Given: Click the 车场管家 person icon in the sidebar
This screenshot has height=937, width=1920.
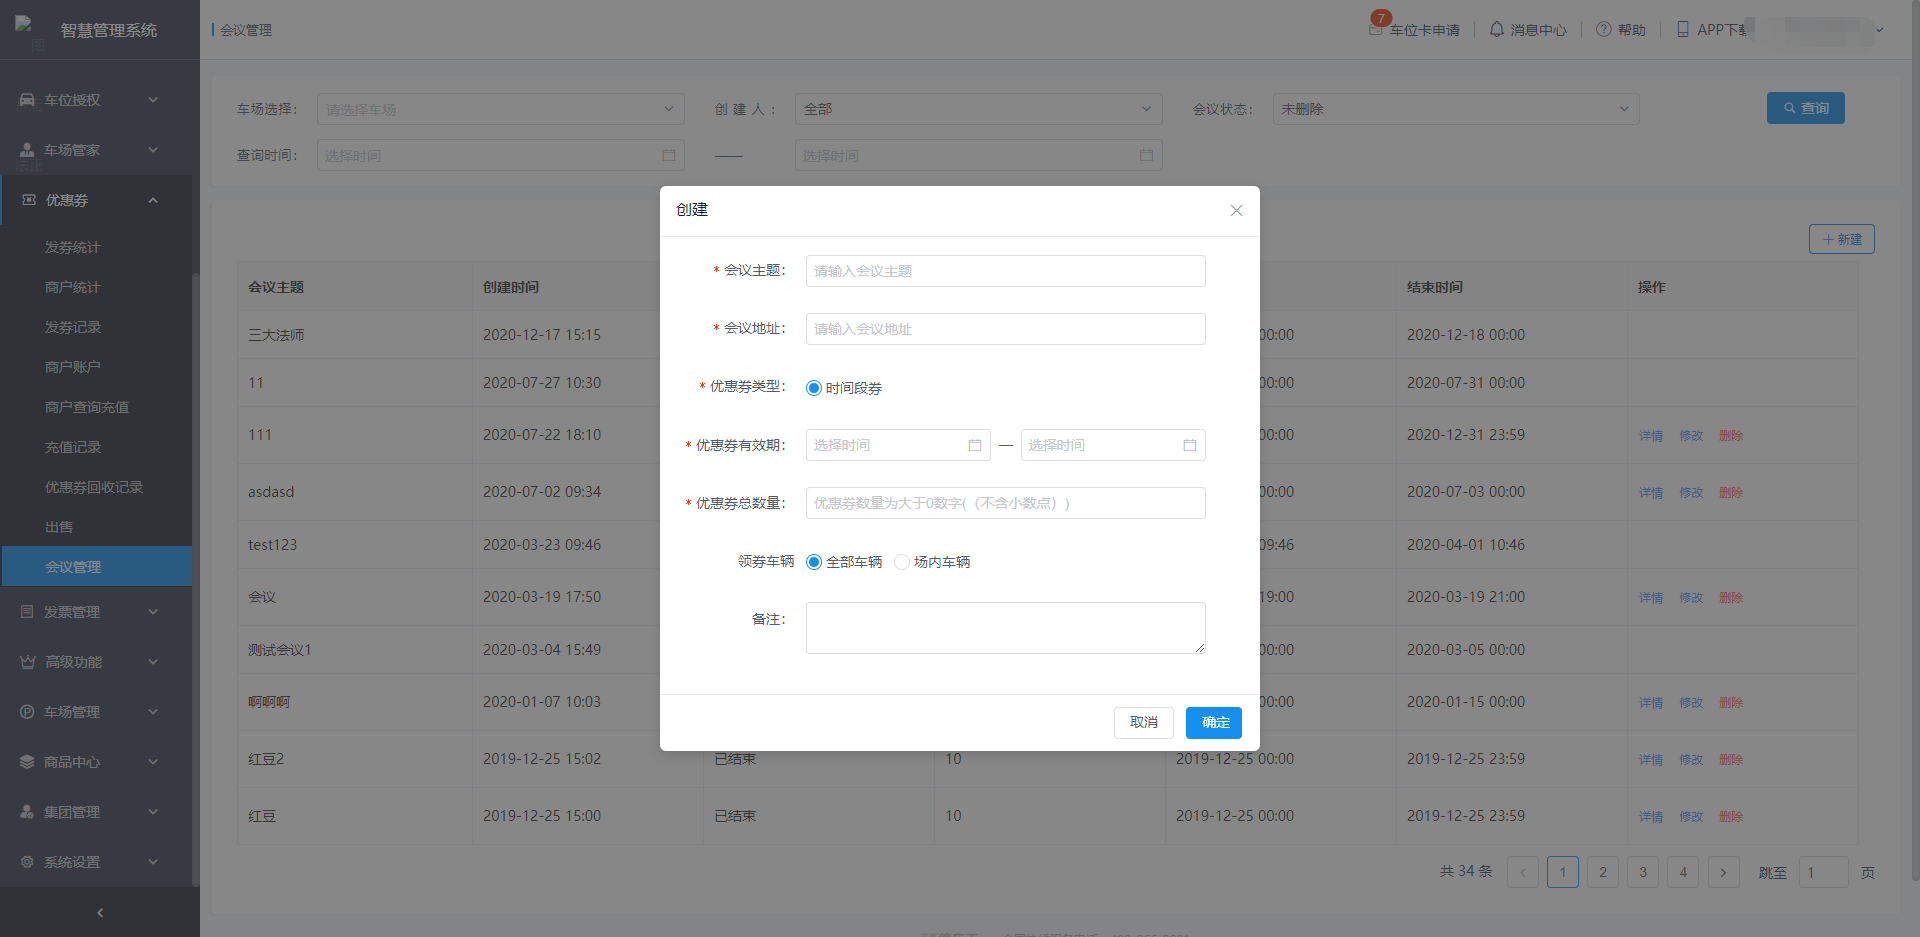Looking at the screenshot, I should pos(27,150).
